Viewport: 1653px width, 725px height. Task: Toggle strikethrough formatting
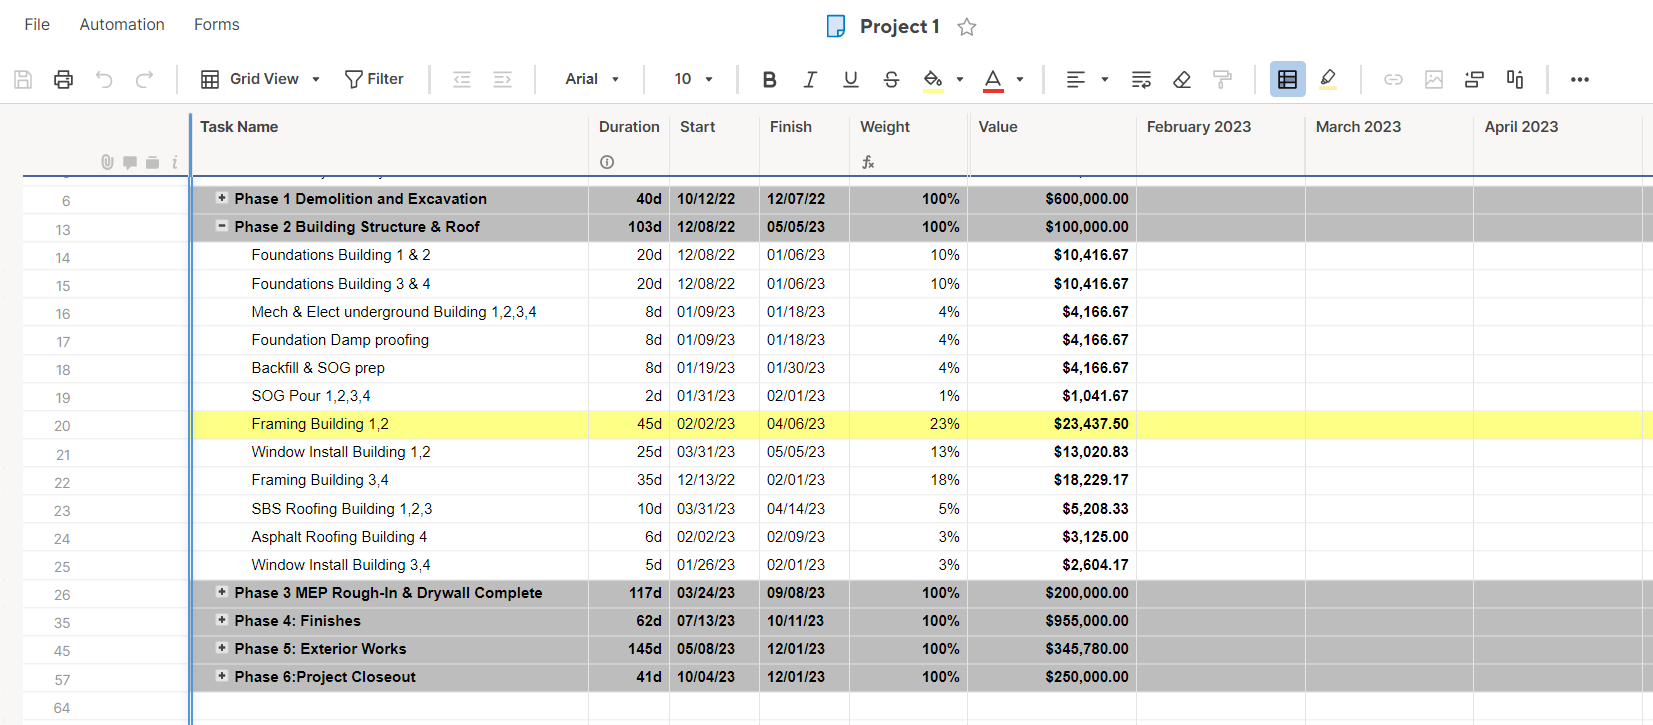tap(891, 79)
